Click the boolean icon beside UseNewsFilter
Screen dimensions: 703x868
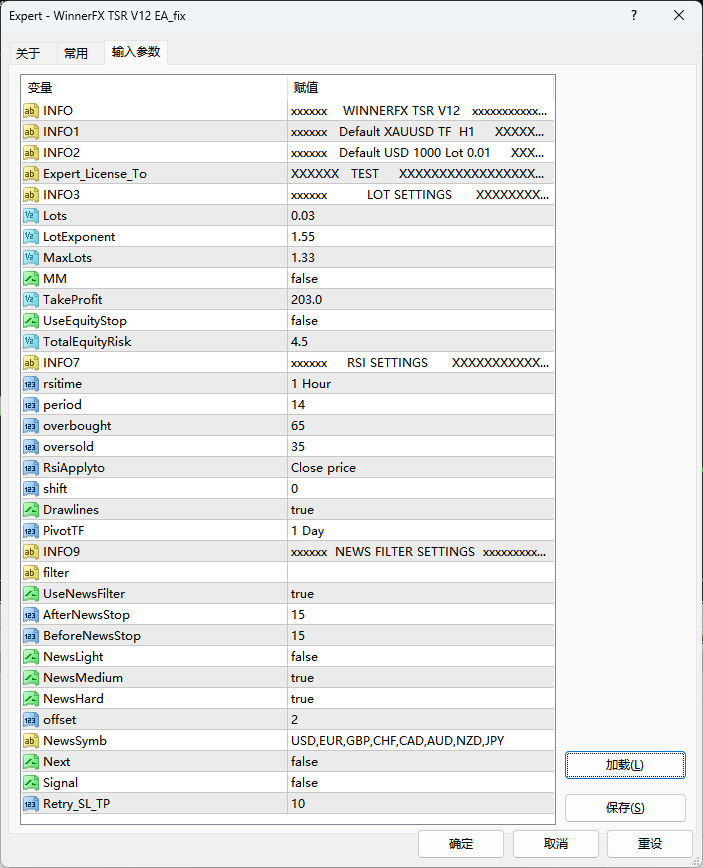[x=31, y=594]
